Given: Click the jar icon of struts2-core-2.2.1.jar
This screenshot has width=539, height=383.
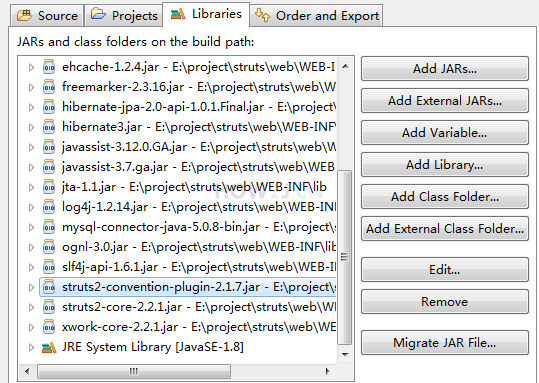Looking at the screenshot, I should click(49, 307).
